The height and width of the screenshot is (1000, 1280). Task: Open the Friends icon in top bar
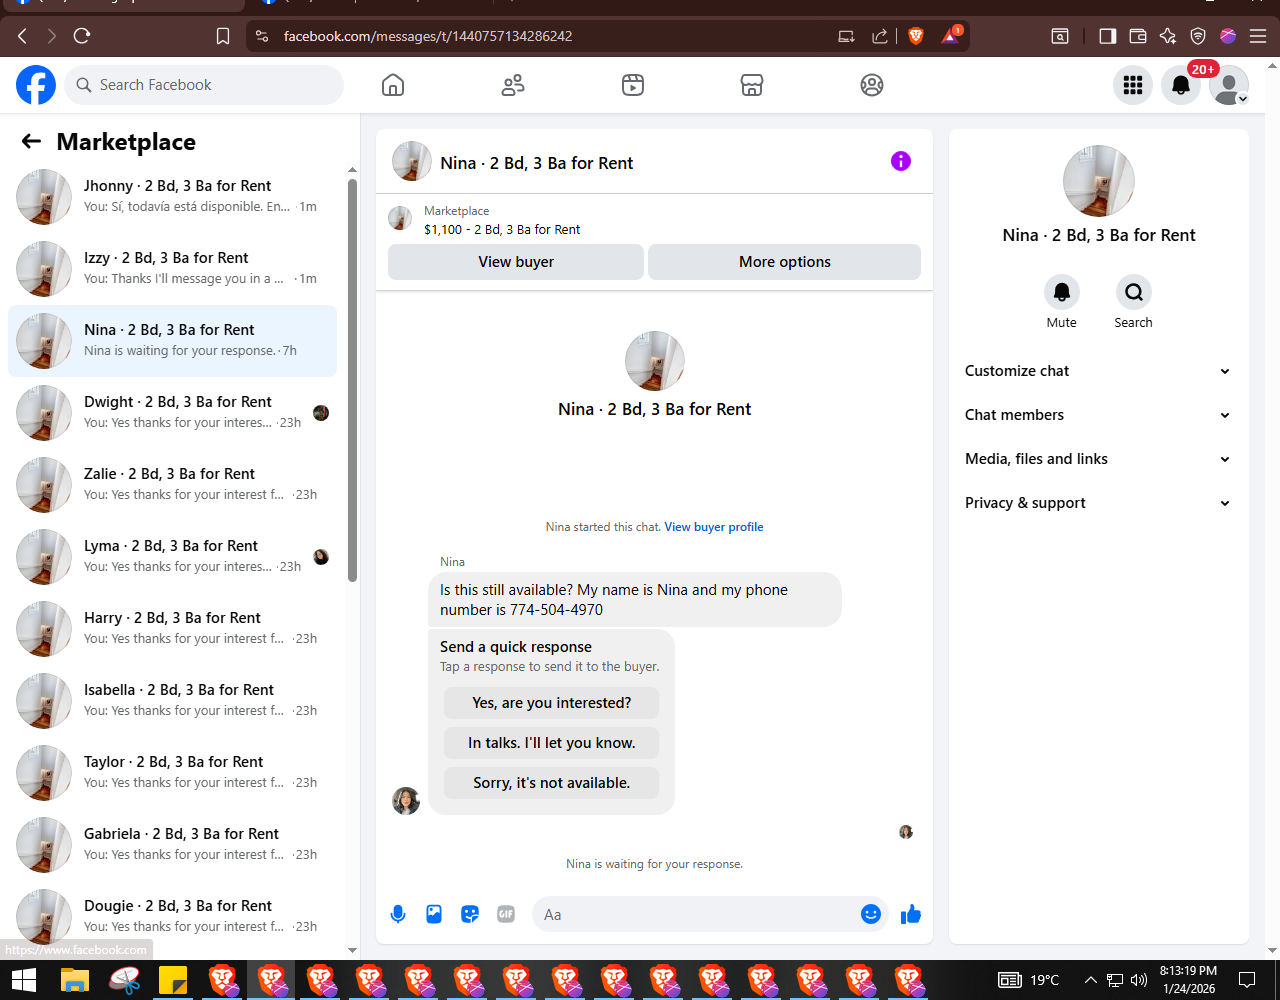pos(513,85)
